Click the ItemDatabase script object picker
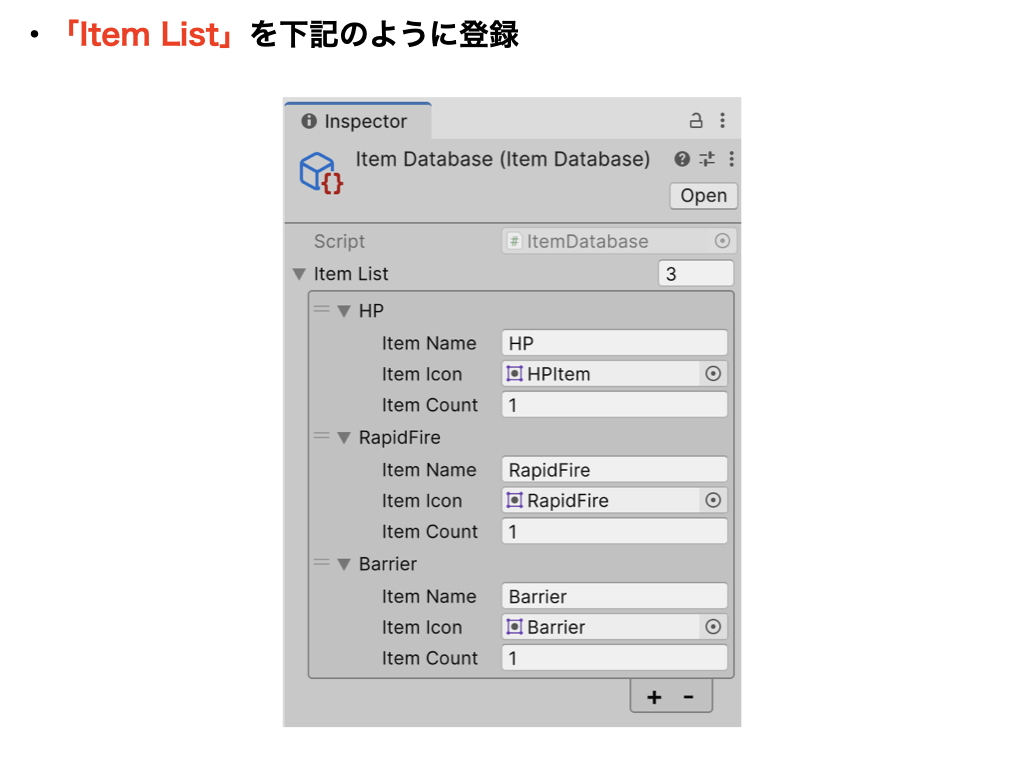 (722, 241)
